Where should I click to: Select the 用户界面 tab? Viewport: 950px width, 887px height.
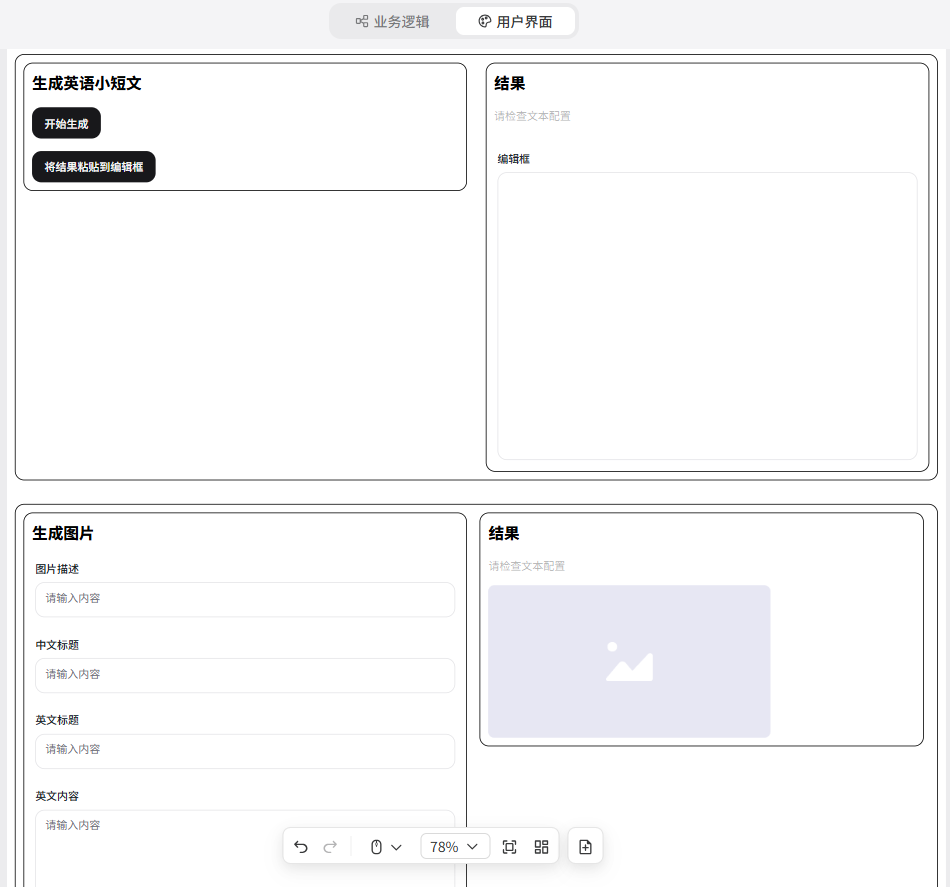tap(515, 22)
